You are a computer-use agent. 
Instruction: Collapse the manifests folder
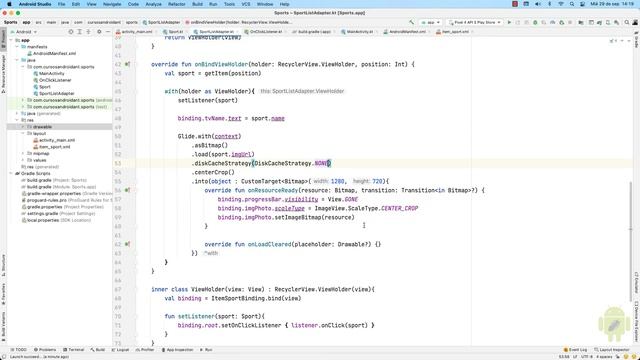[17, 47]
